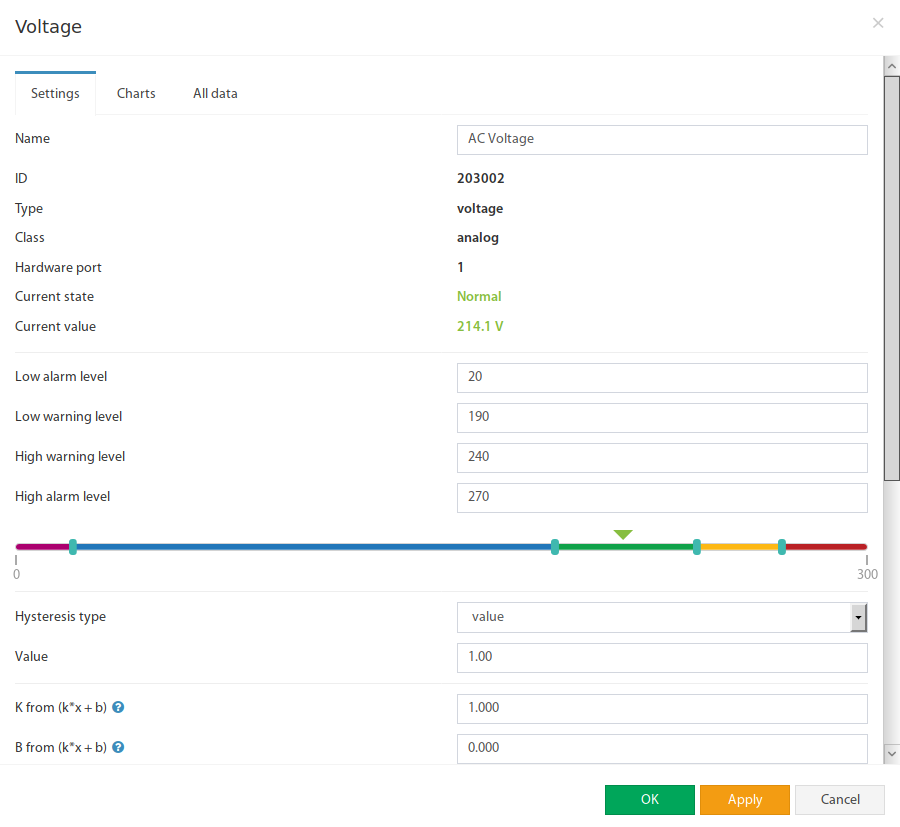Viewport: 900px width, 827px height.
Task: Click the orange Apply button
Action: coord(745,799)
